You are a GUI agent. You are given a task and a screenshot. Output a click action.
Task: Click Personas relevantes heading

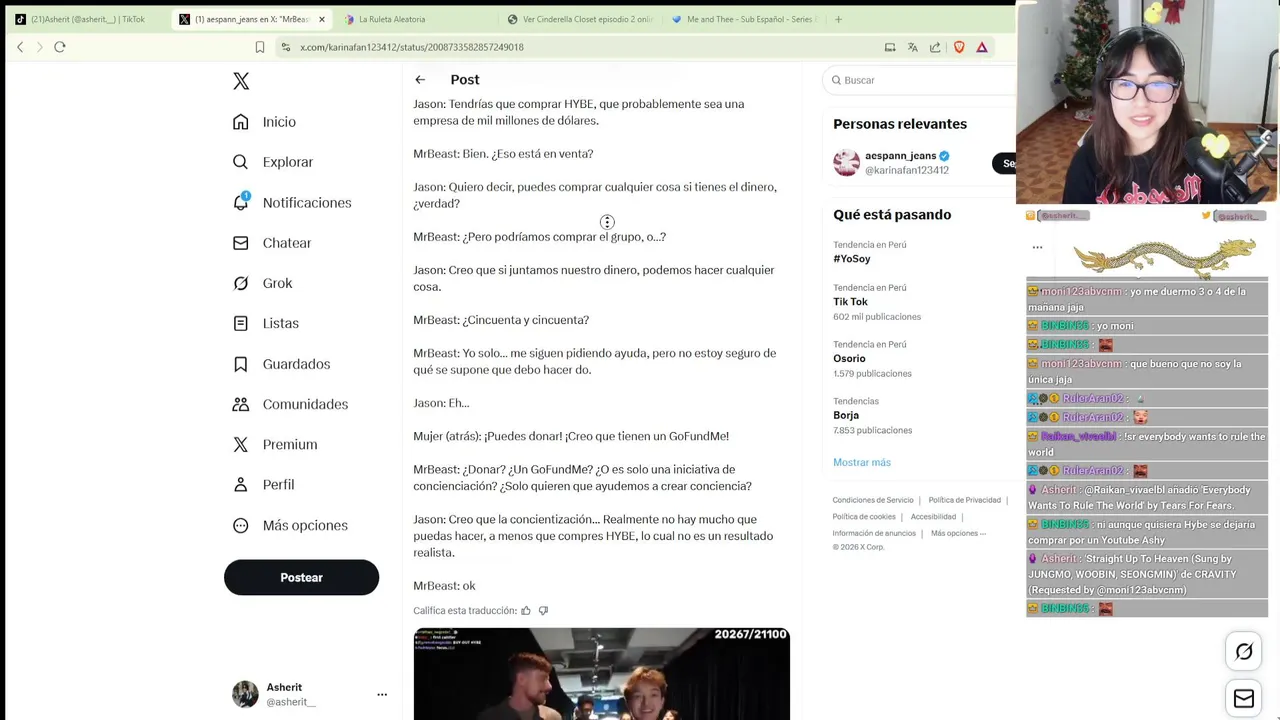click(x=900, y=124)
